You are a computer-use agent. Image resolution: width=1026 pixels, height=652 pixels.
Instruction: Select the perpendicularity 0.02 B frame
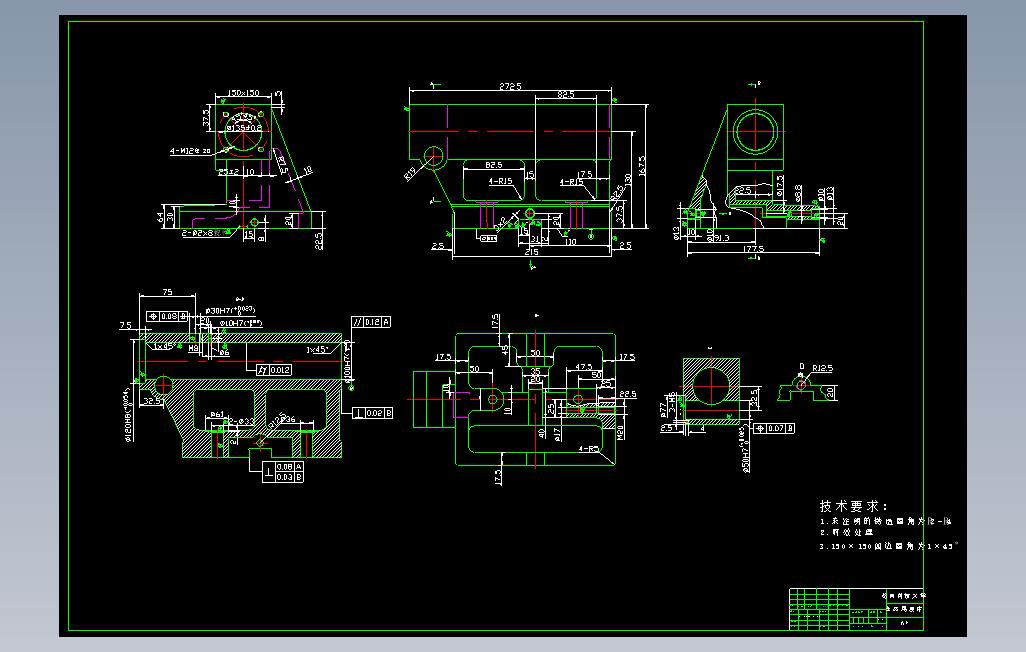click(x=373, y=413)
